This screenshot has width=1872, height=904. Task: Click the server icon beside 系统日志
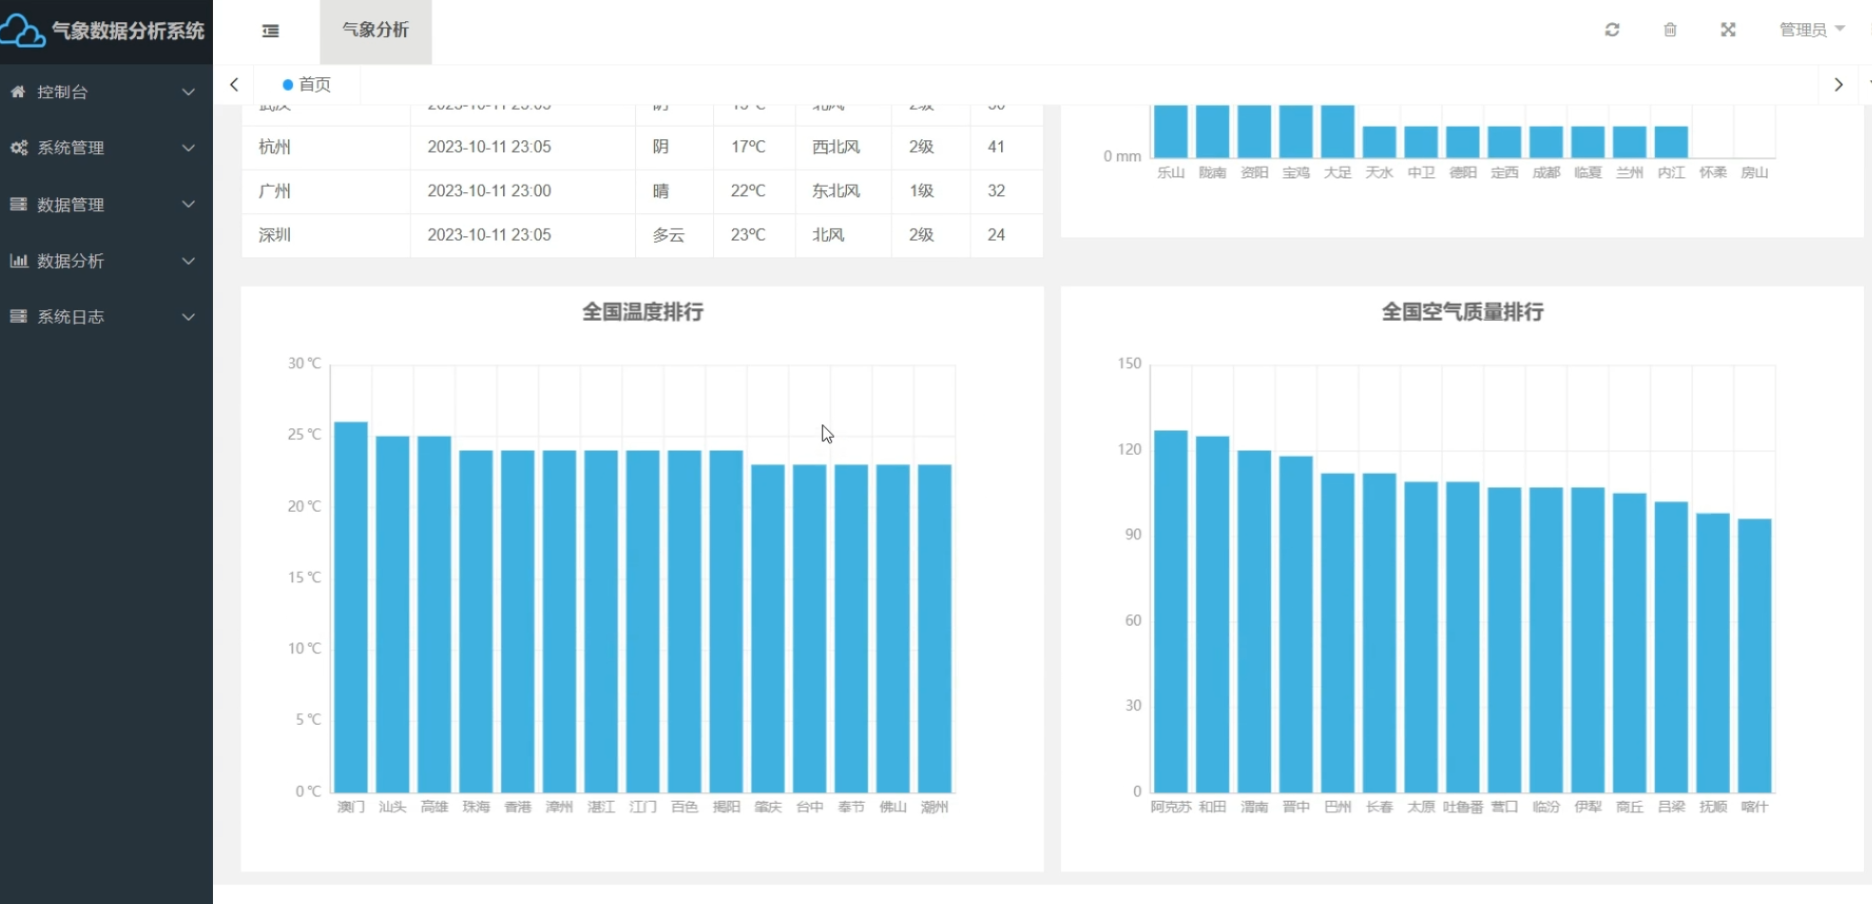pyautogui.click(x=18, y=316)
